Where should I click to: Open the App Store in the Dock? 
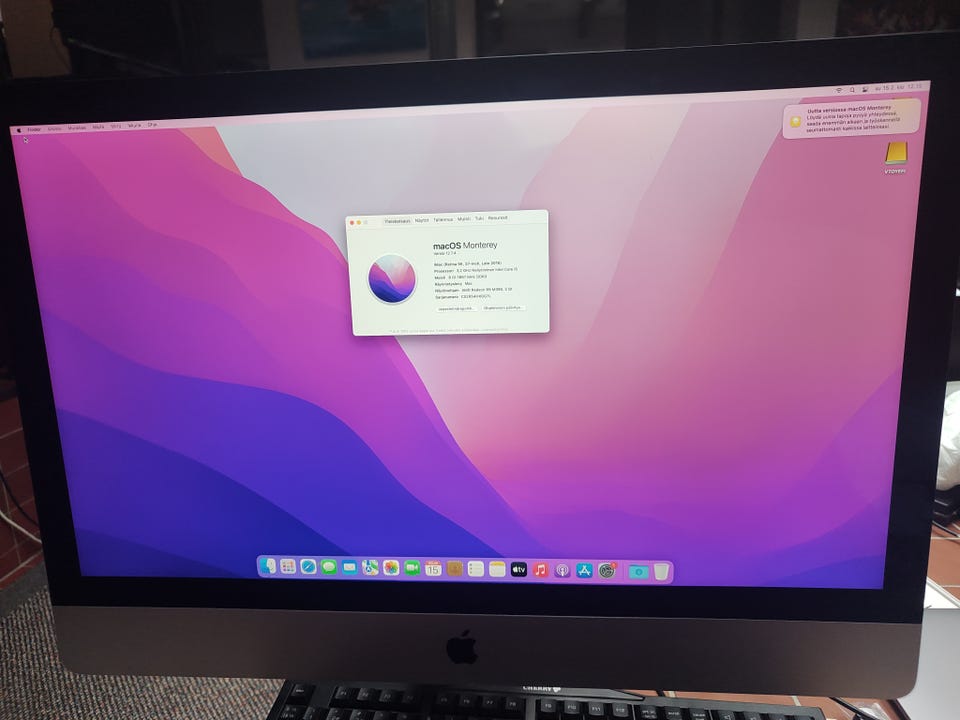coord(584,571)
